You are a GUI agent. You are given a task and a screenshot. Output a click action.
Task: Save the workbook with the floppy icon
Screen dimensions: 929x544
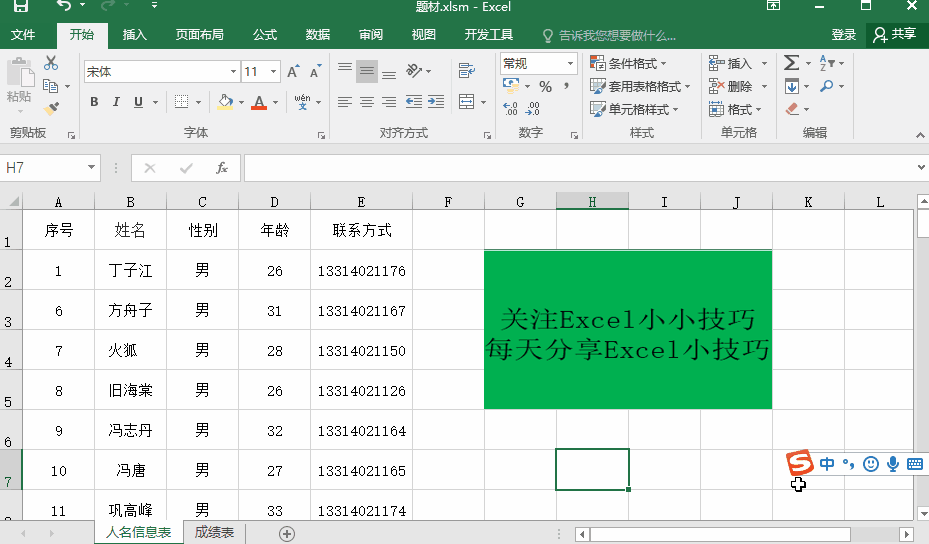click(21, 6)
